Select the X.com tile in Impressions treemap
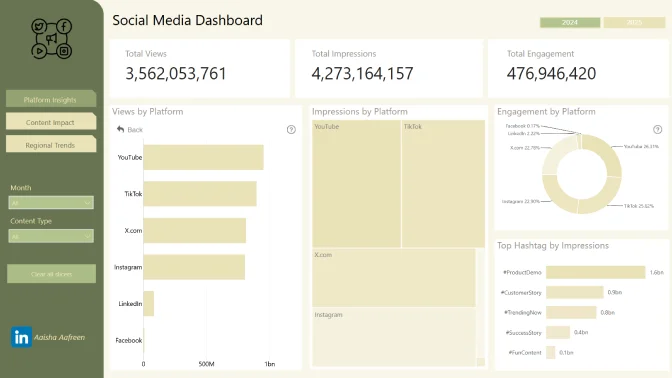The width and height of the screenshot is (672, 378). pyautogui.click(x=394, y=278)
